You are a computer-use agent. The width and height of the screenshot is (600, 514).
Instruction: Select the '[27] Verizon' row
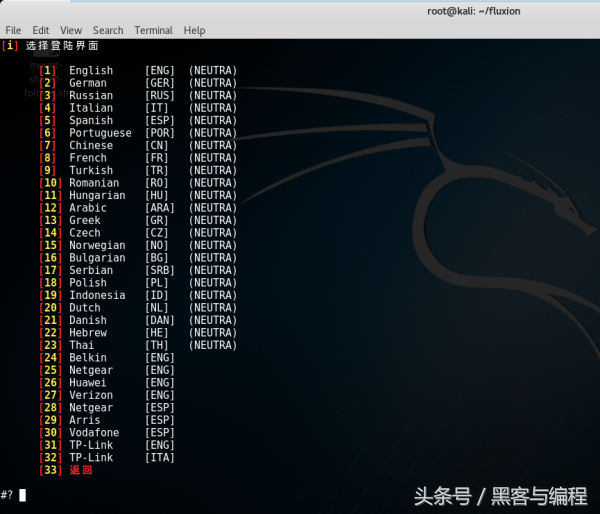[x=107, y=395]
